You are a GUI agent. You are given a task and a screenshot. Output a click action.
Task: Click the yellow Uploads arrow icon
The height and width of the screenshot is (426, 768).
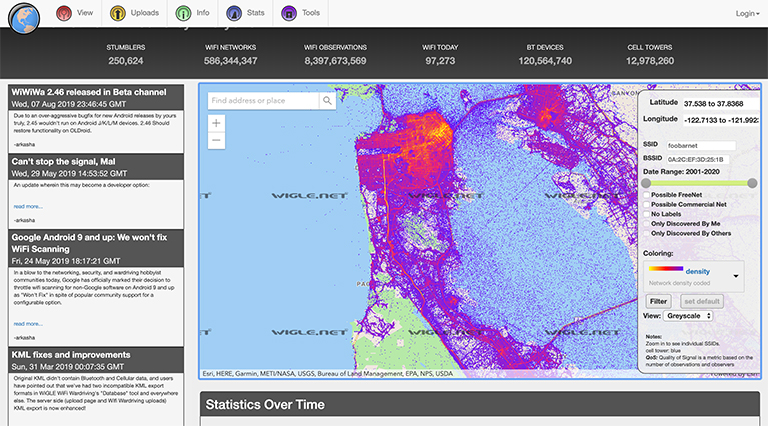tap(119, 14)
